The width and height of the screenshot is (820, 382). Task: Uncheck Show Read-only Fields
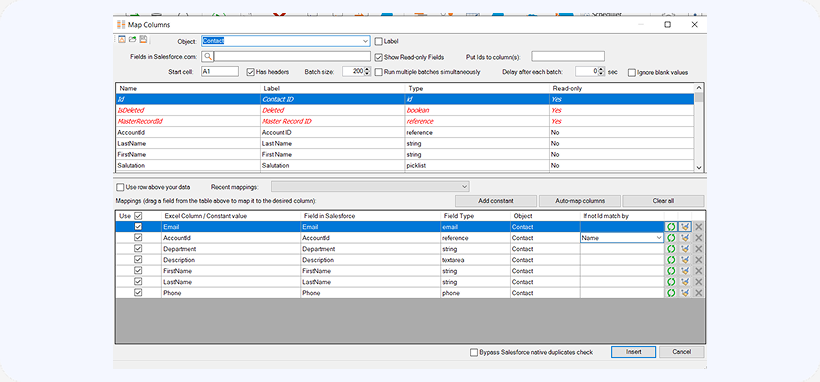[379, 57]
